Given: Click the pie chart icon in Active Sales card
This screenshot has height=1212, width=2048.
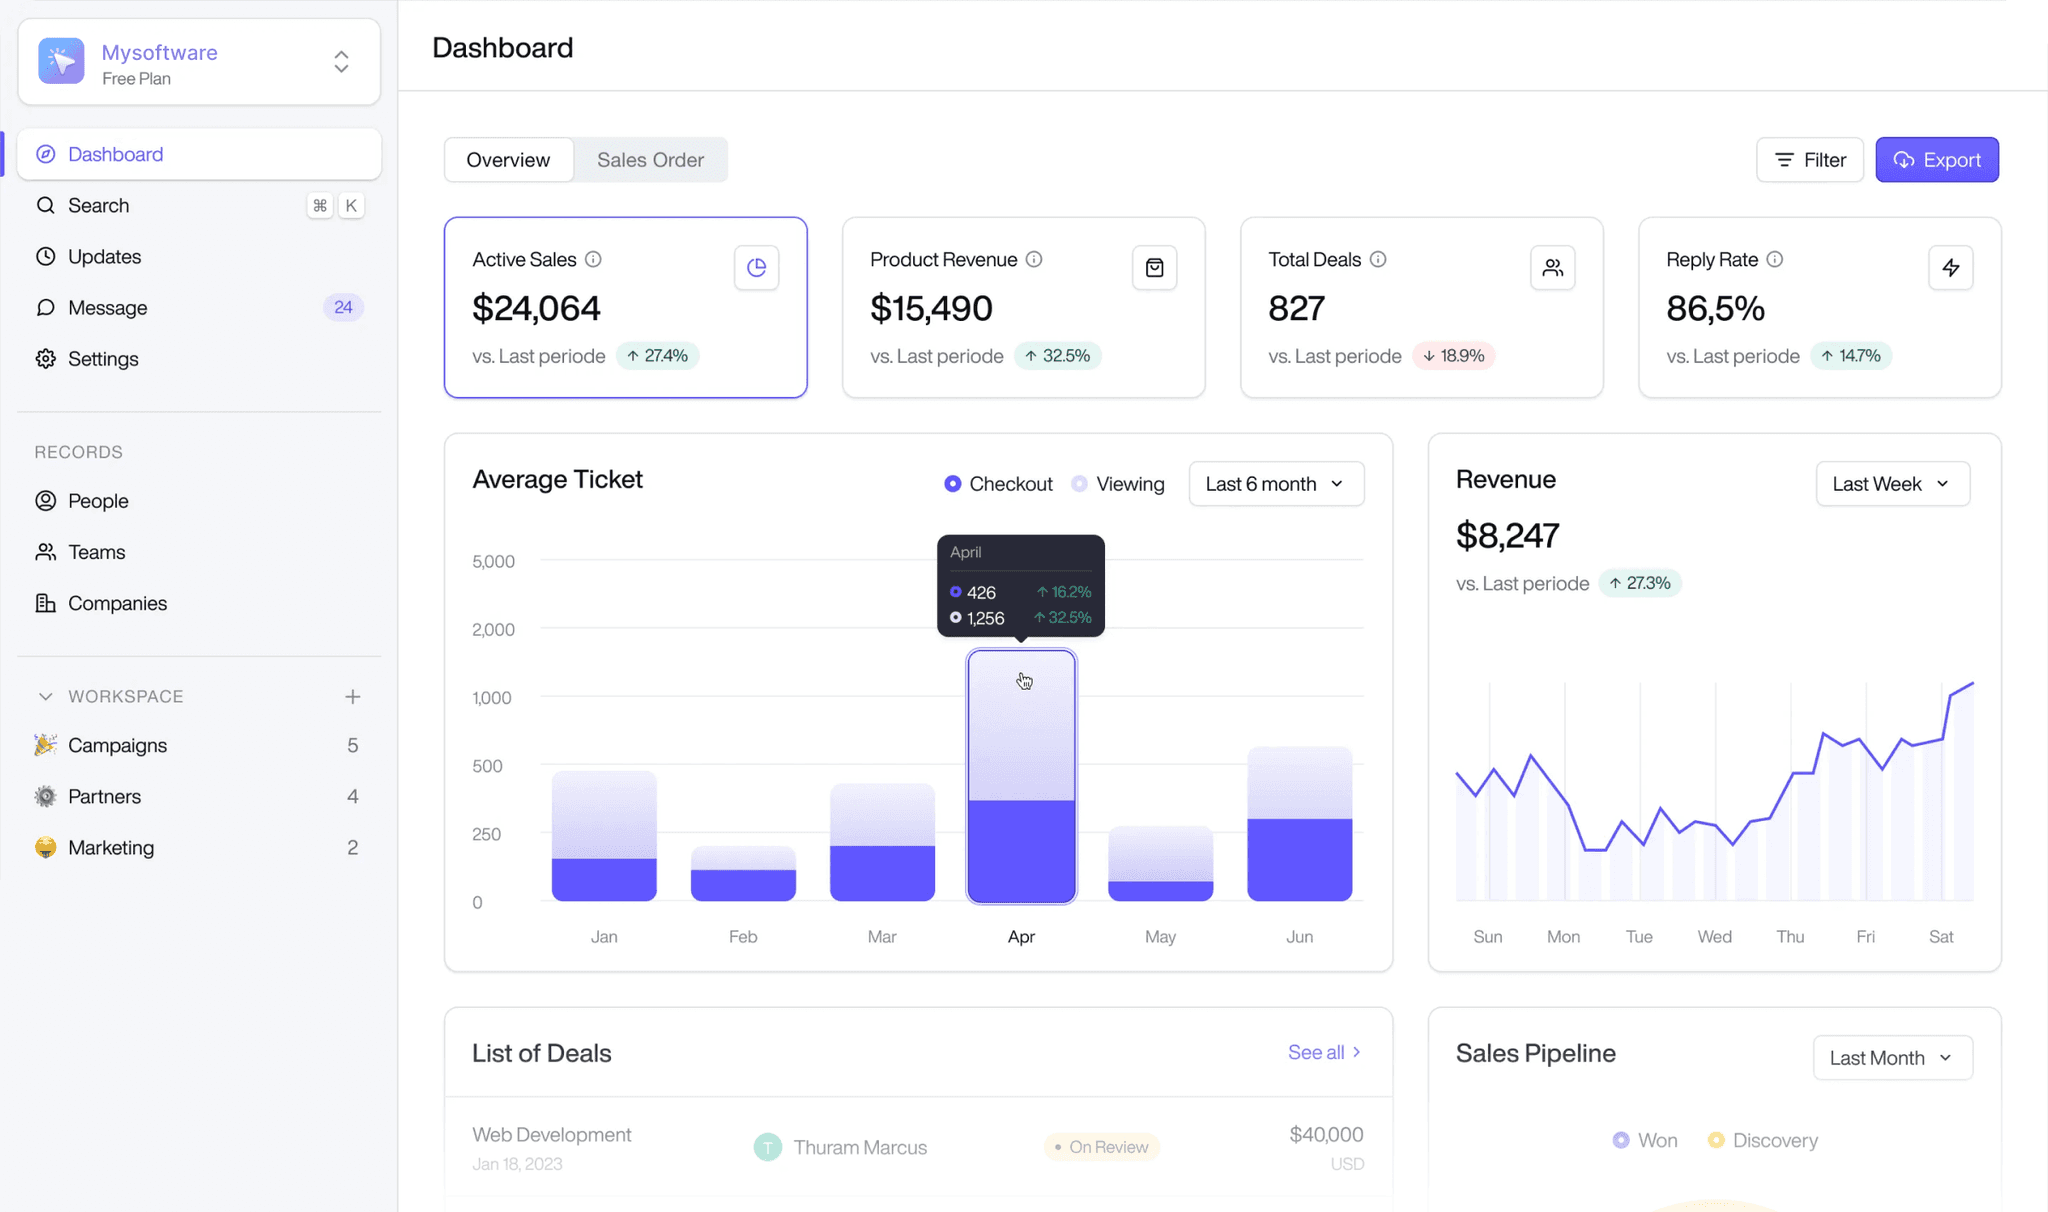Looking at the screenshot, I should [x=756, y=267].
